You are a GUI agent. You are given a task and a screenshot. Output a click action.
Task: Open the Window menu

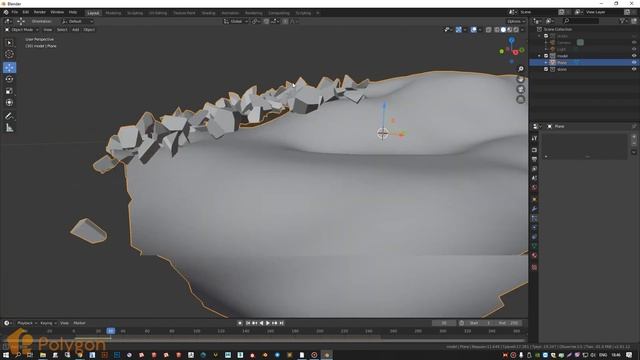pyautogui.click(x=57, y=12)
